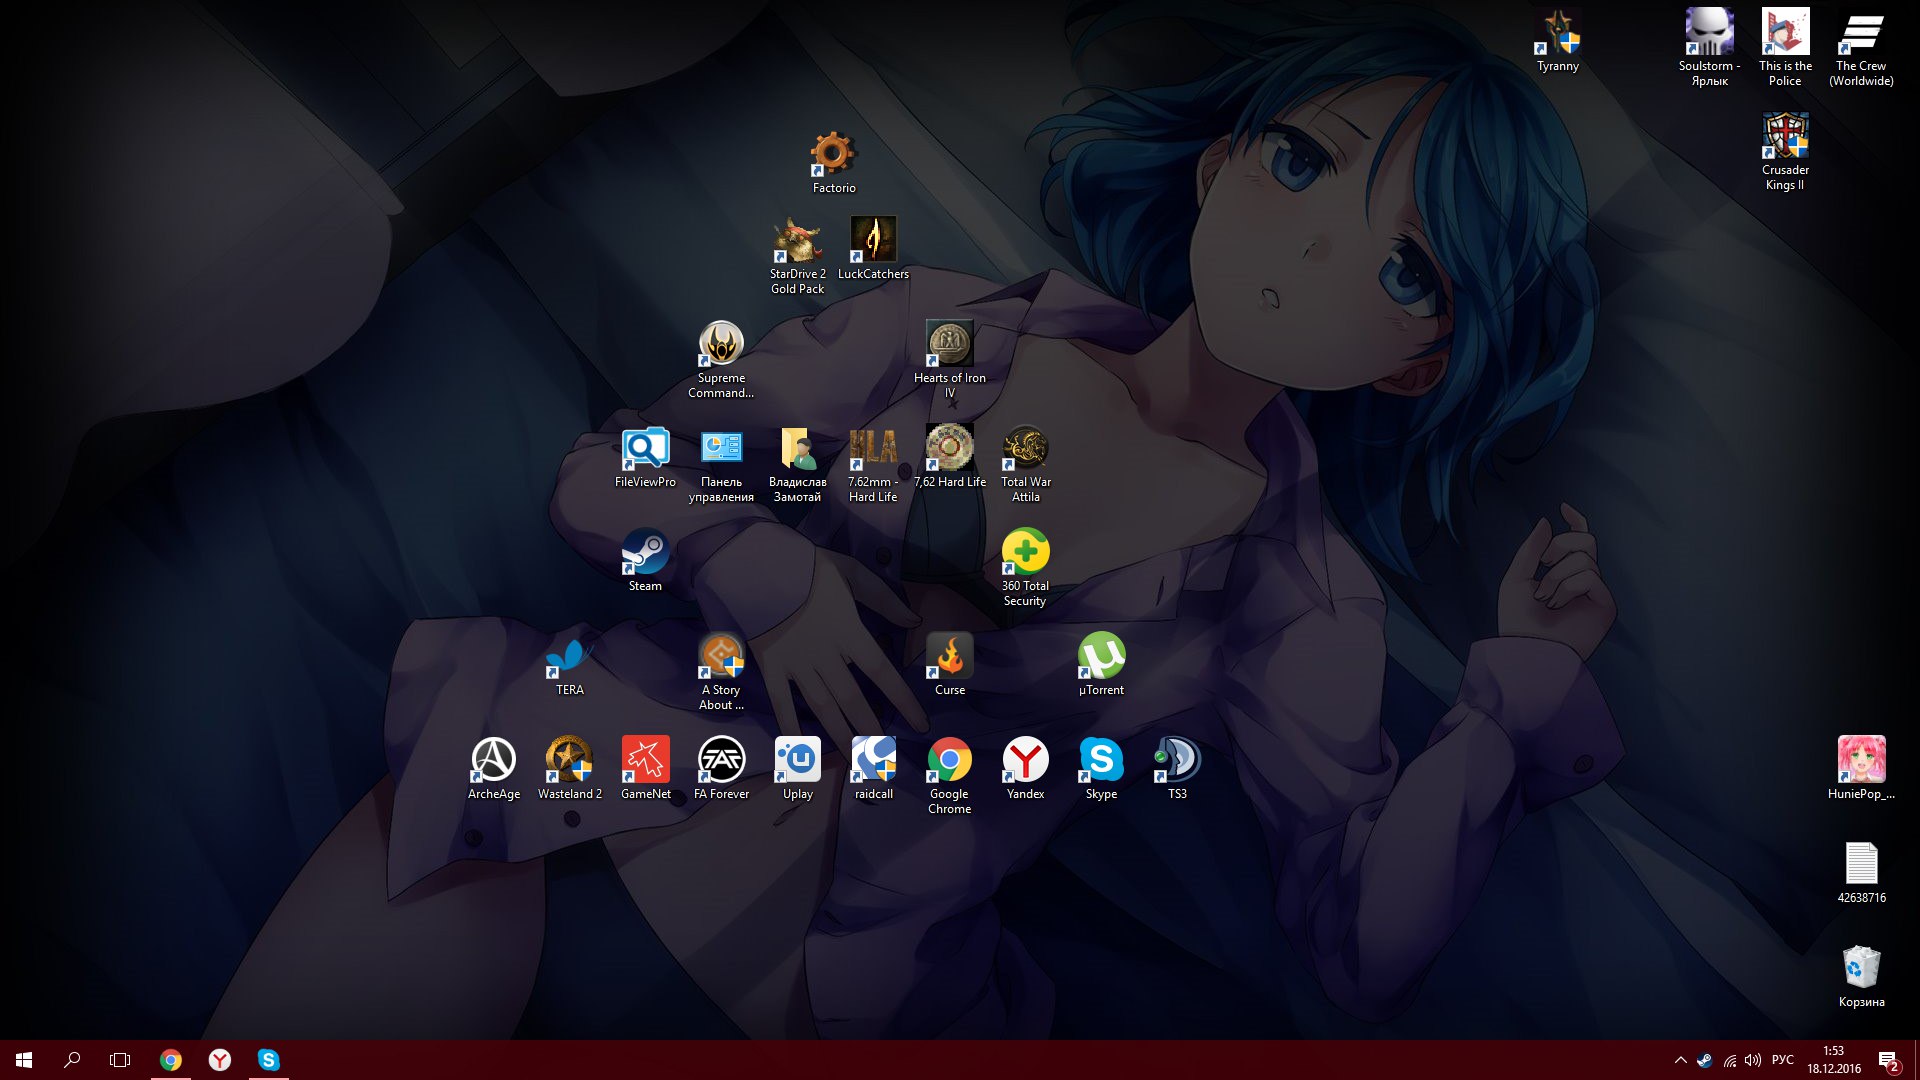
Task: Select the TS3 TeamSpeak icon
Action: [1177, 761]
